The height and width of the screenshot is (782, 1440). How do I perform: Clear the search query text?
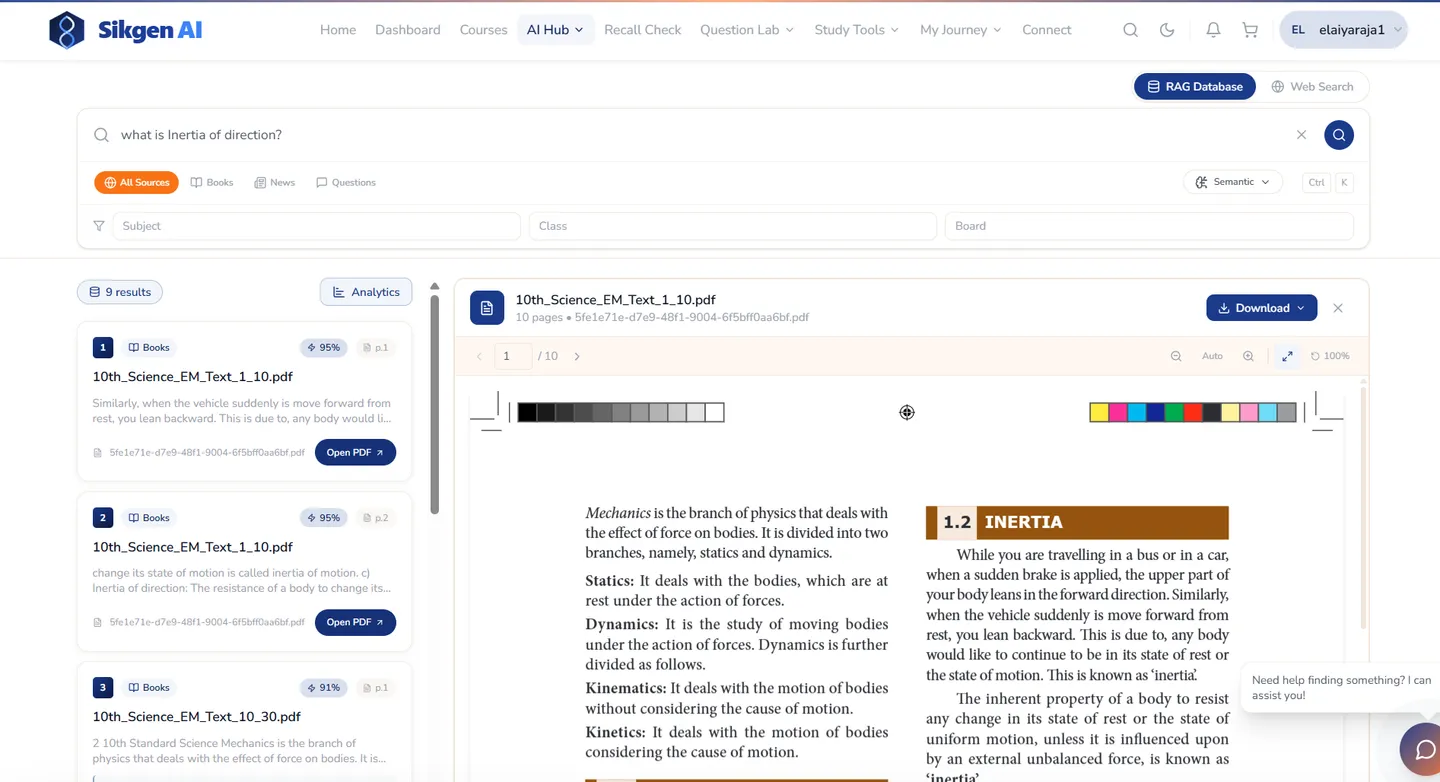[x=1301, y=135]
